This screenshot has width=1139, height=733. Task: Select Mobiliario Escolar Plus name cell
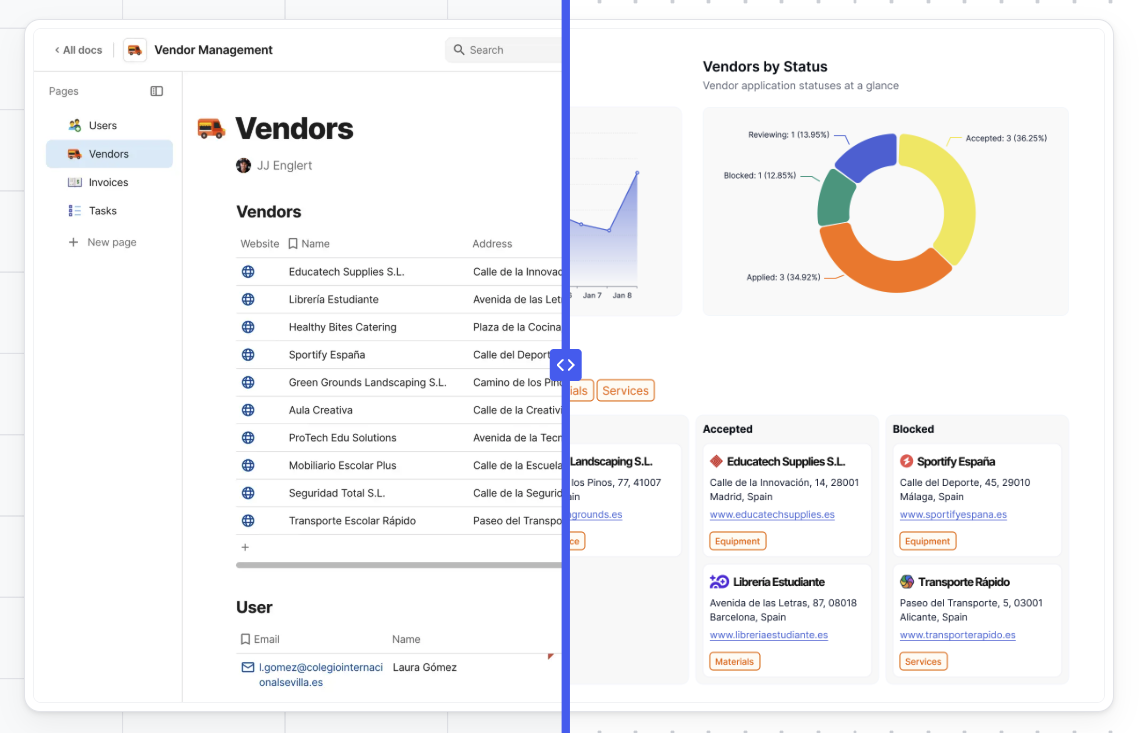point(343,465)
